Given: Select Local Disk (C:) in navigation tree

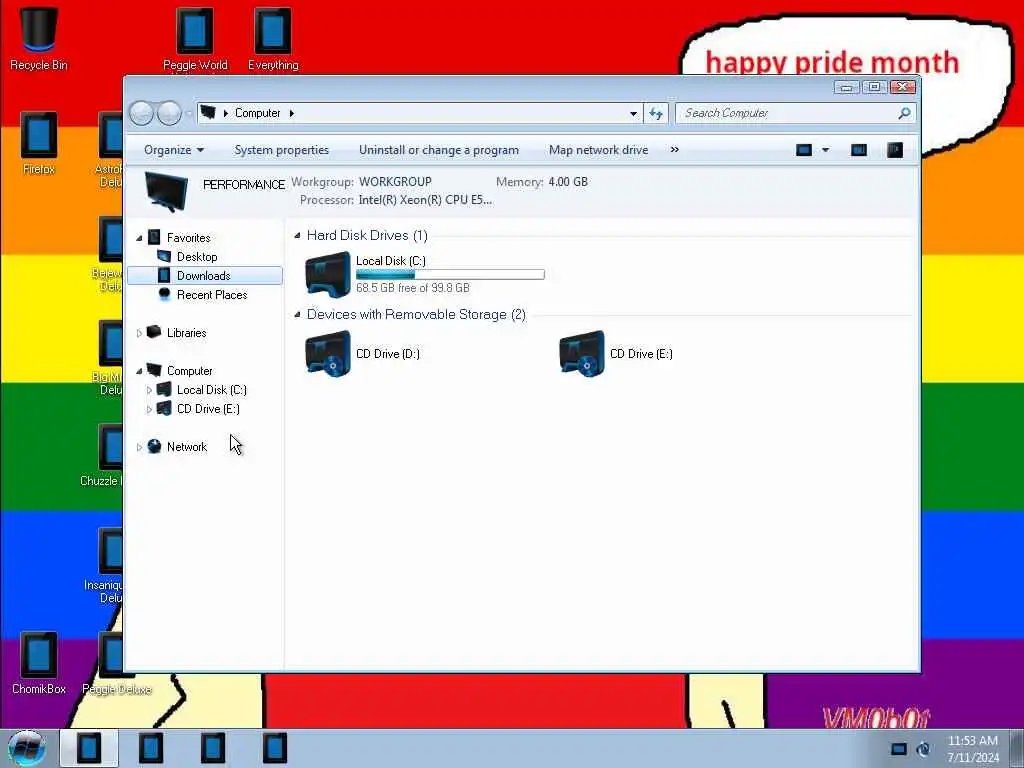Looking at the screenshot, I should pyautogui.click(x=211, y=390).
